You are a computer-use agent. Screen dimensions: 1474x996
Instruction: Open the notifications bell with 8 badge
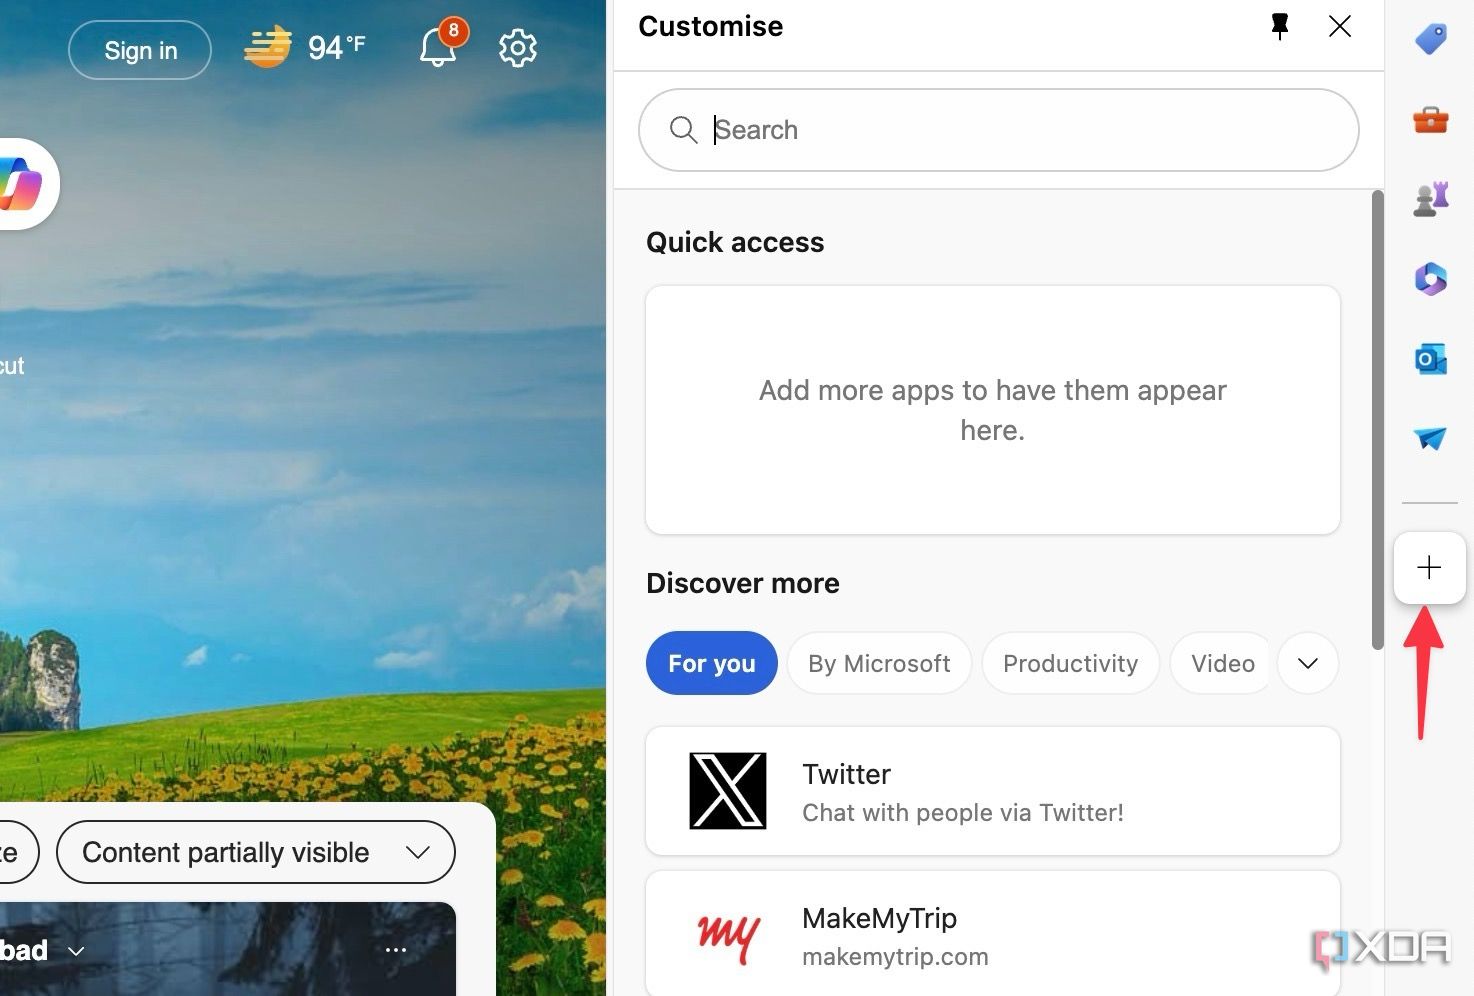click(x=440, y=45)
